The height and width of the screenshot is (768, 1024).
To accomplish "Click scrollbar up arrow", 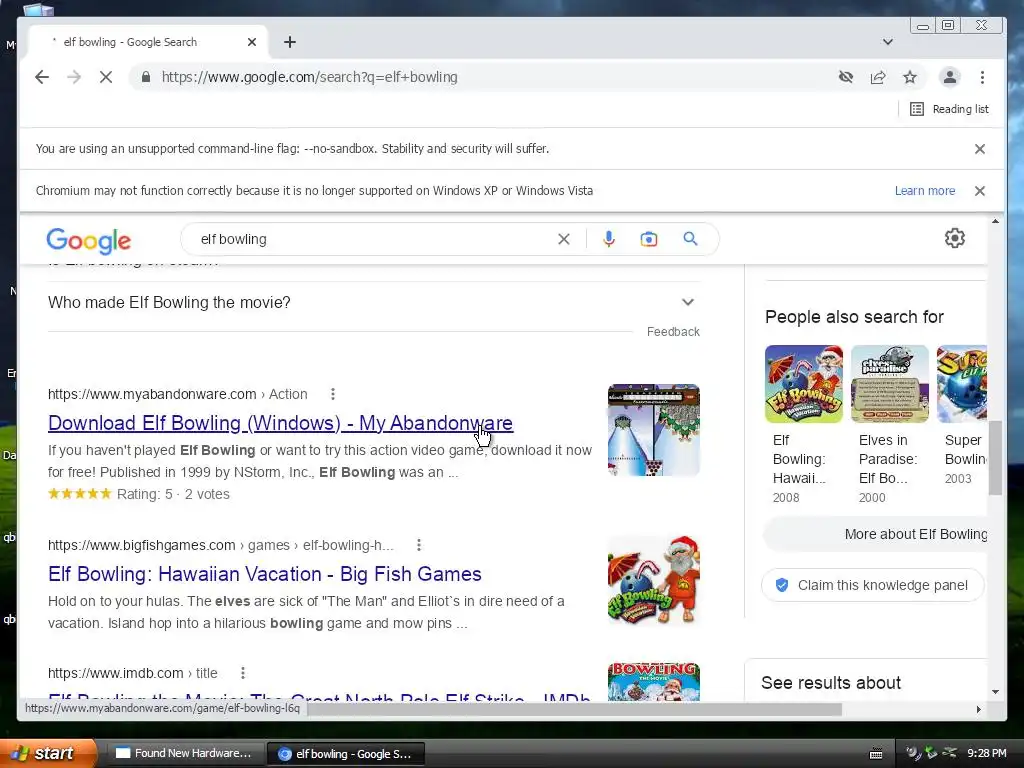I will (995, 222).
